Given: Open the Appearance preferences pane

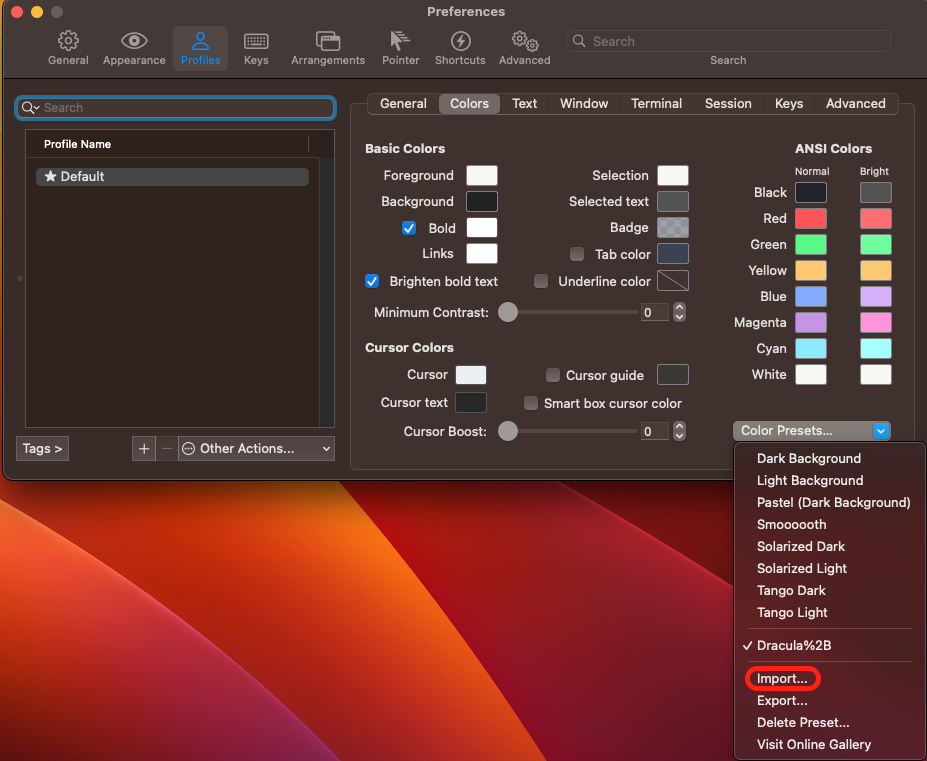Looking at the screenshot, I should pyautogui.click(x=134, y=48).
